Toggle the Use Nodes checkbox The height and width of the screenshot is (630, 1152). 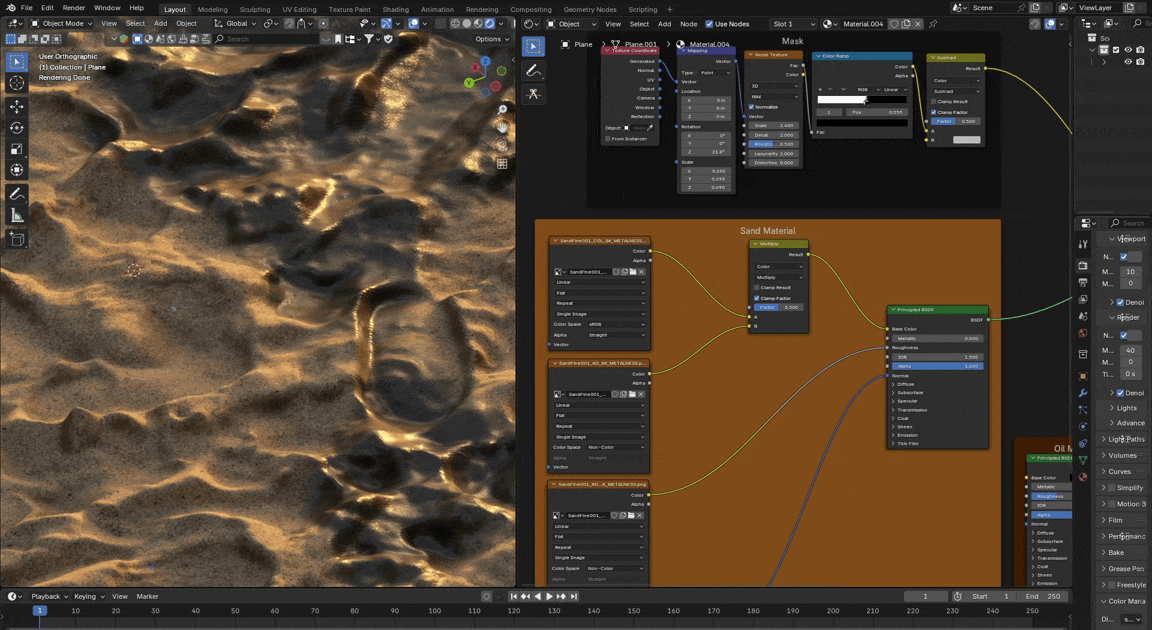[x=710, y=24]
